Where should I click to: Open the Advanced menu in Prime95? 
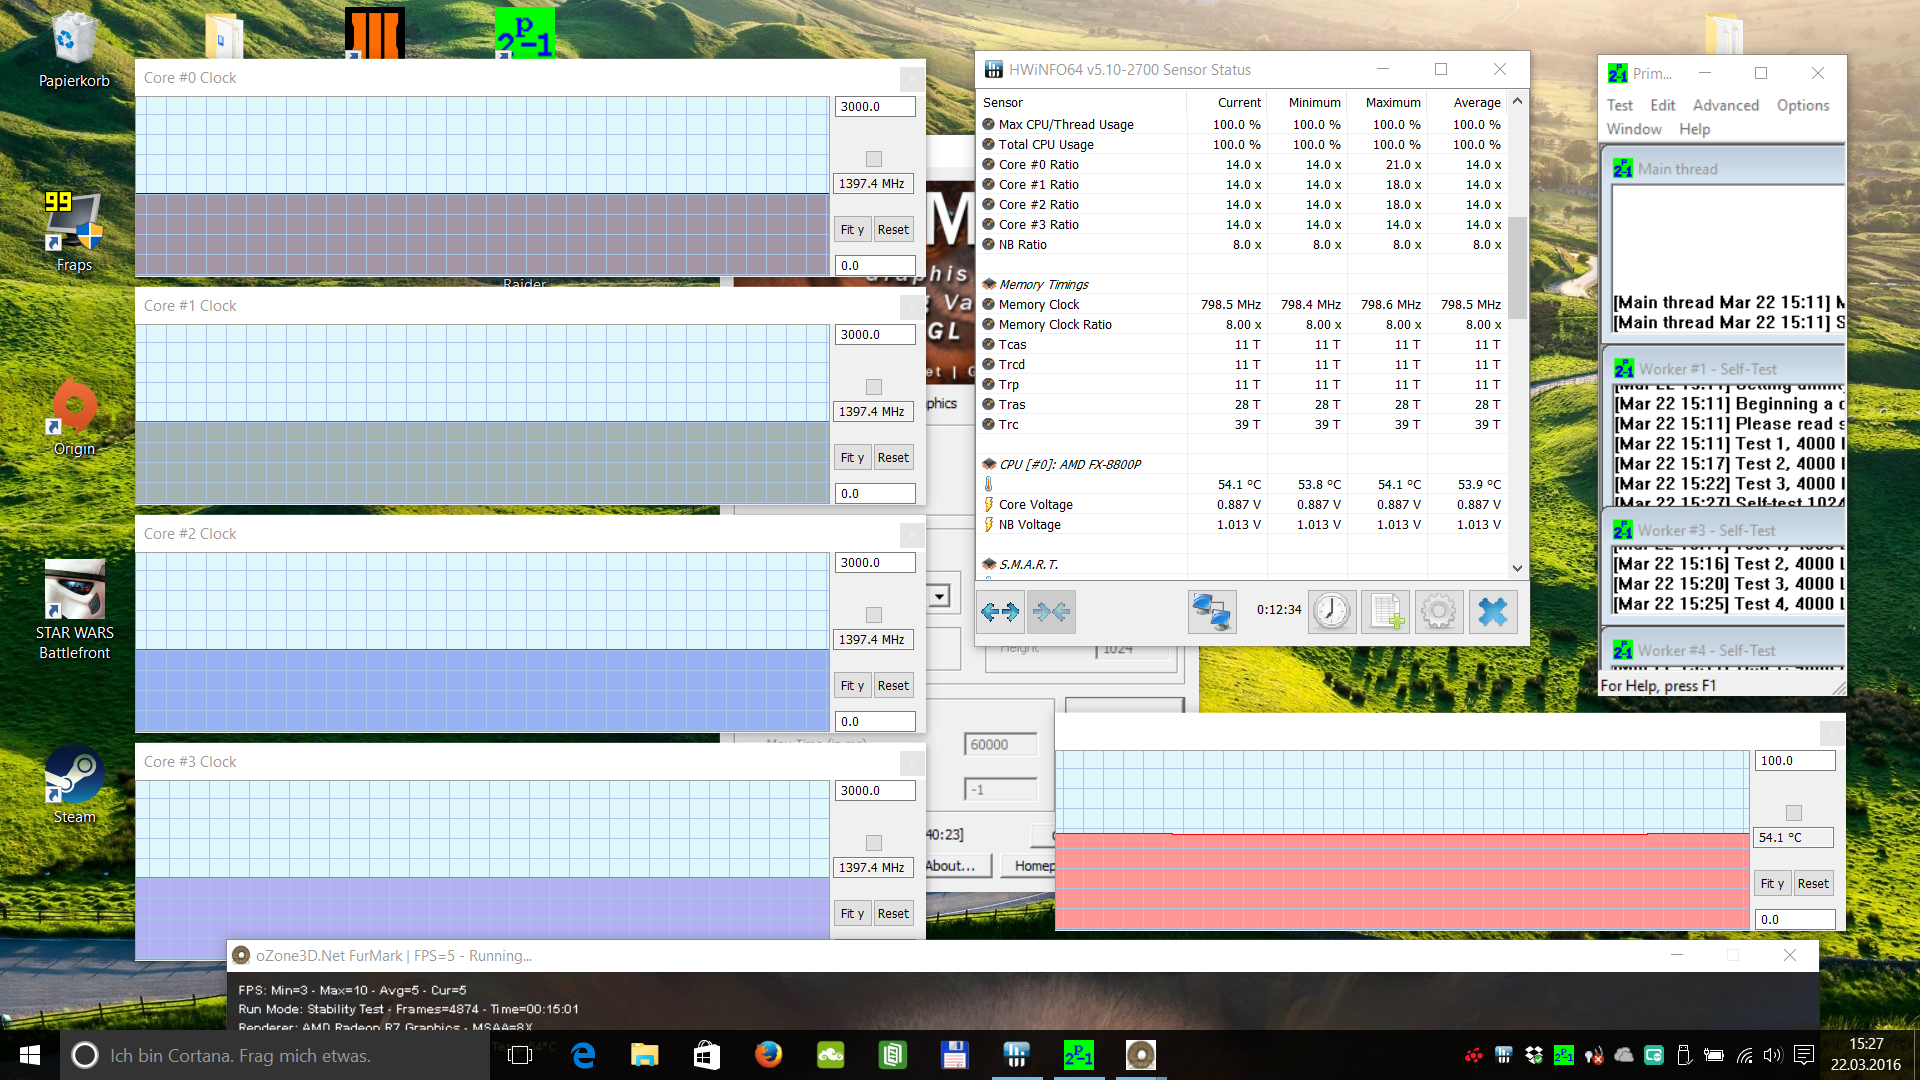1726,105
